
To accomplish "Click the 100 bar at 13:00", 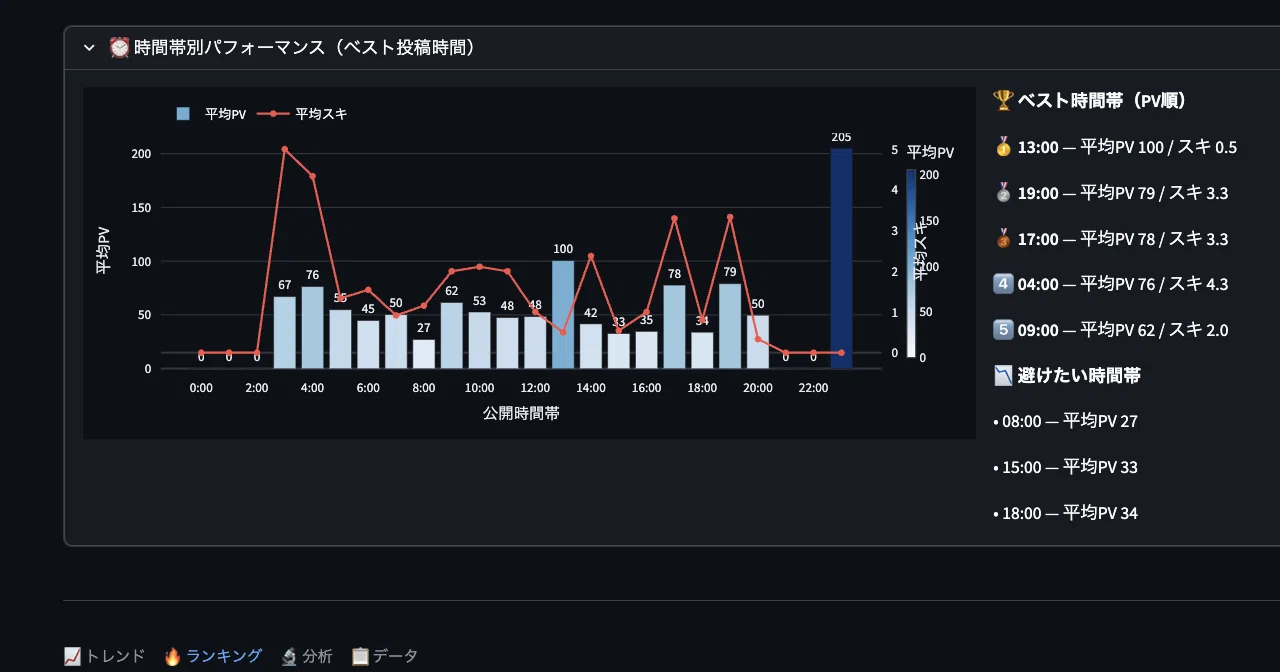I will pyautogui.click(x=563, y=314).
